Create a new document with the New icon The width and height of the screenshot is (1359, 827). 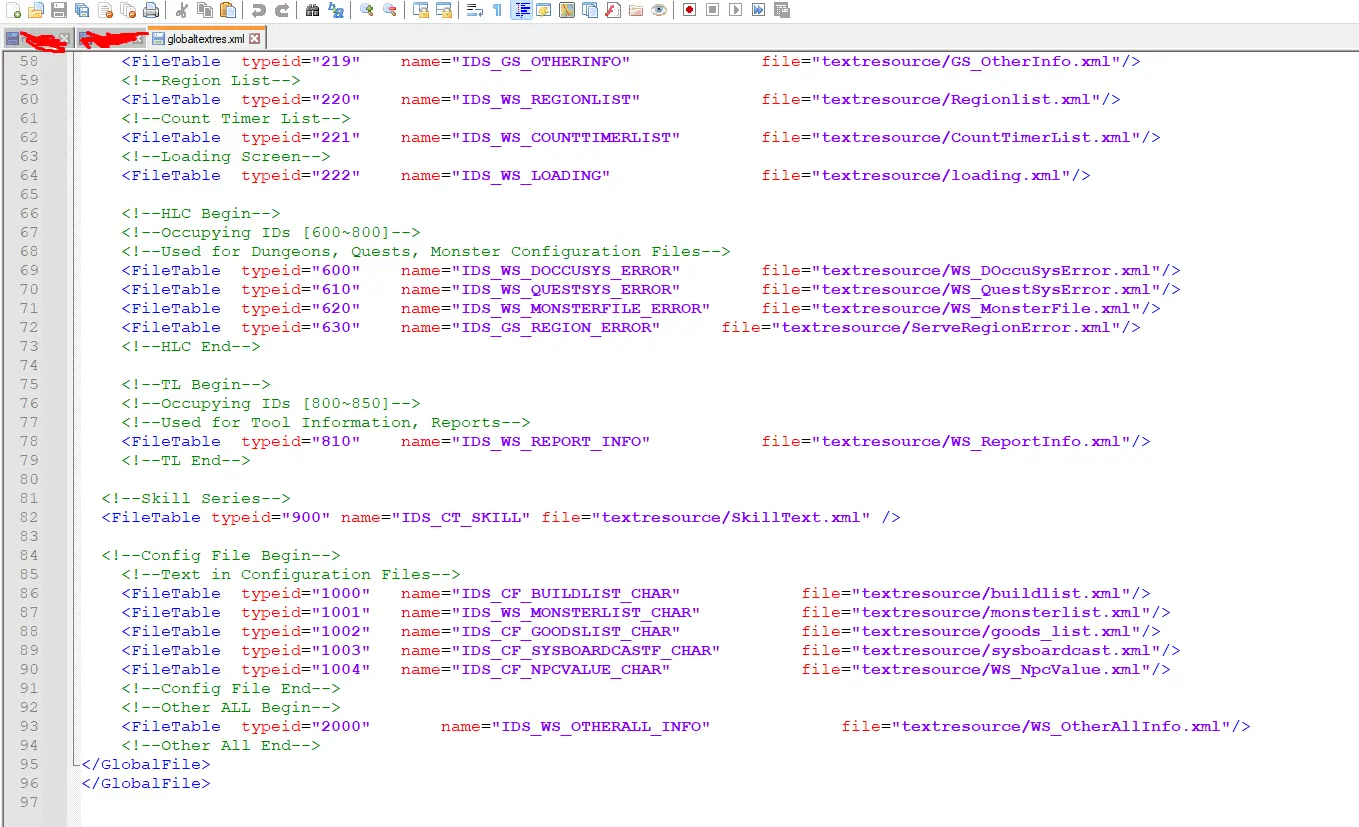coord(13,10)
